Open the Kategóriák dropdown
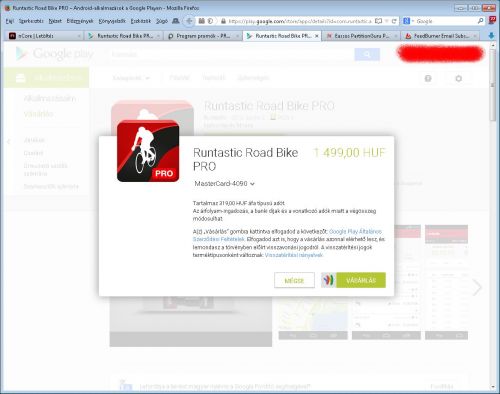 [131, 78]
